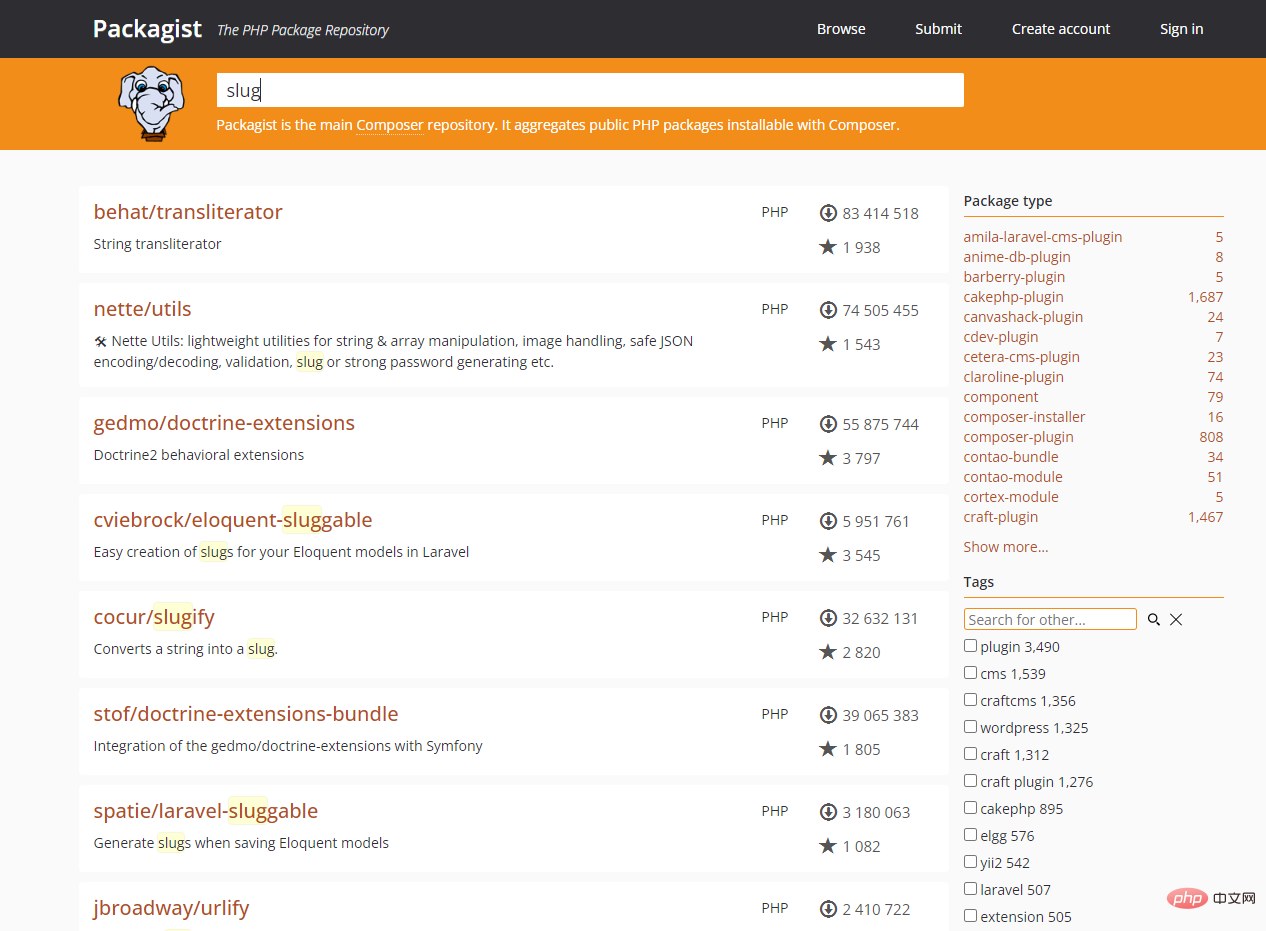Click star icon for behat/transliterator
The height and width of the screenshot is (931, 1266).
(x=828, y=247)
